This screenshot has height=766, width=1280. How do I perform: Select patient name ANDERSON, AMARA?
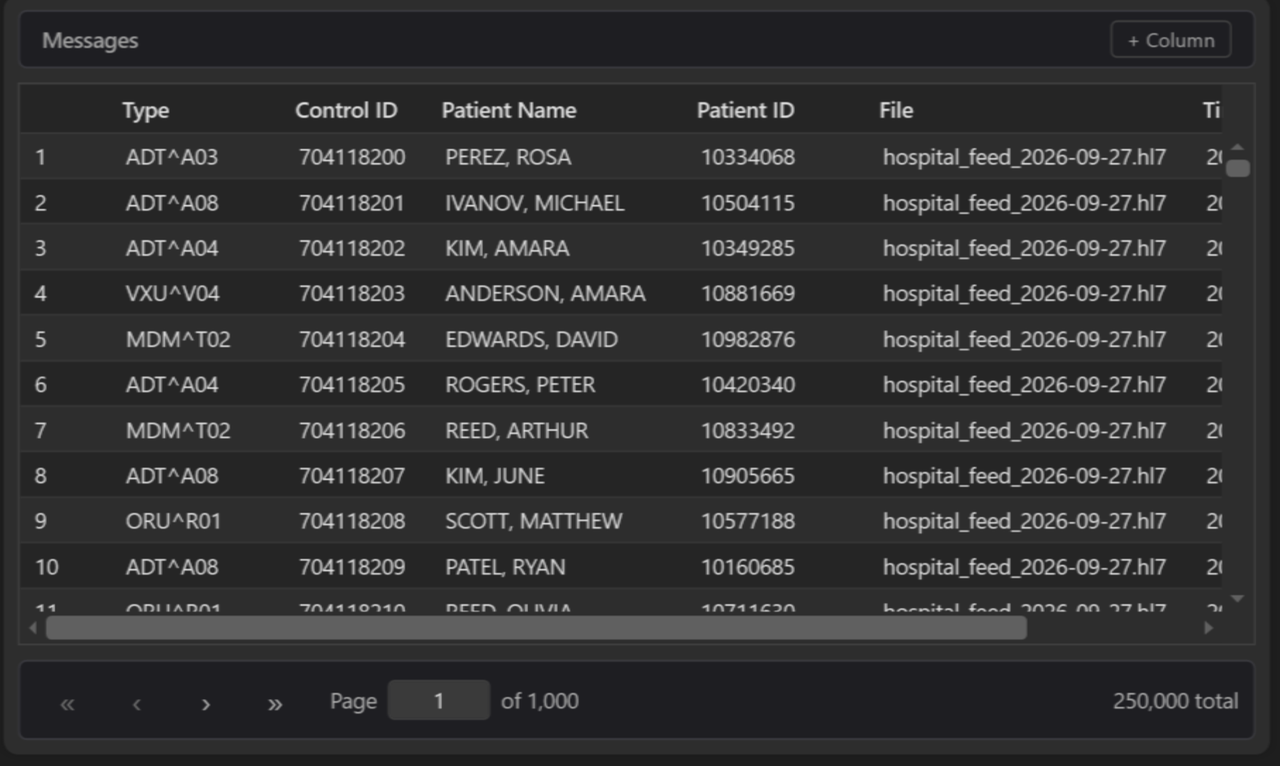click(x=545, y=294)
